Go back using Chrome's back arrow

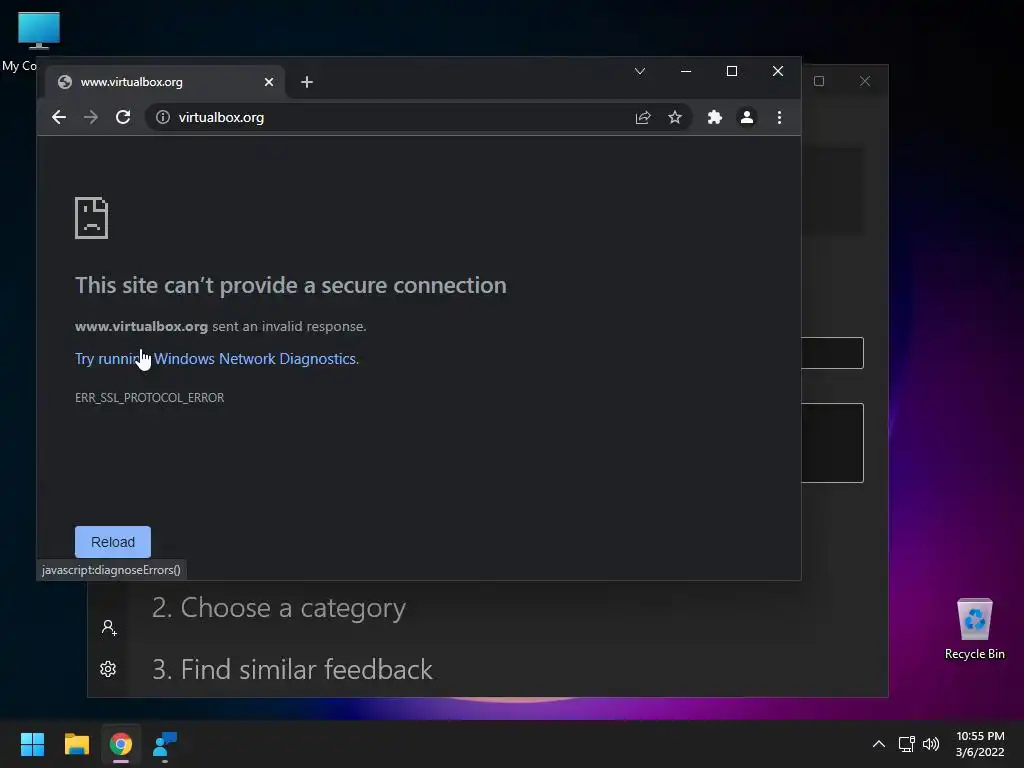click(59, 118)
